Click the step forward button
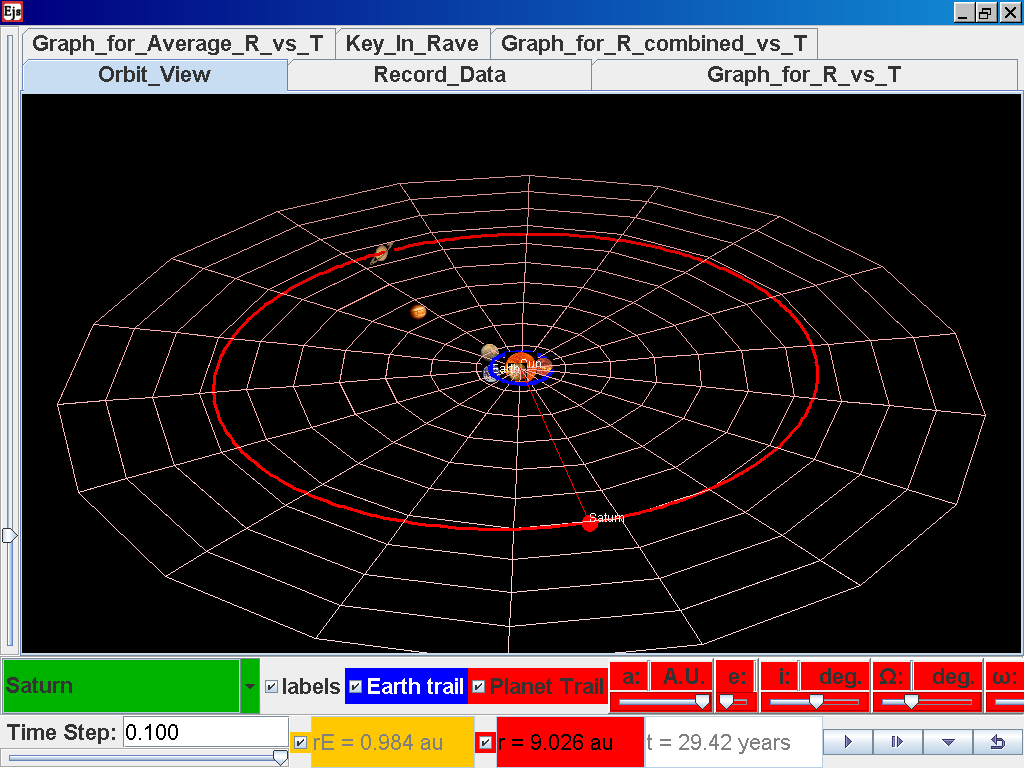This screenshot has height=768, width=1024. point(897,742)
